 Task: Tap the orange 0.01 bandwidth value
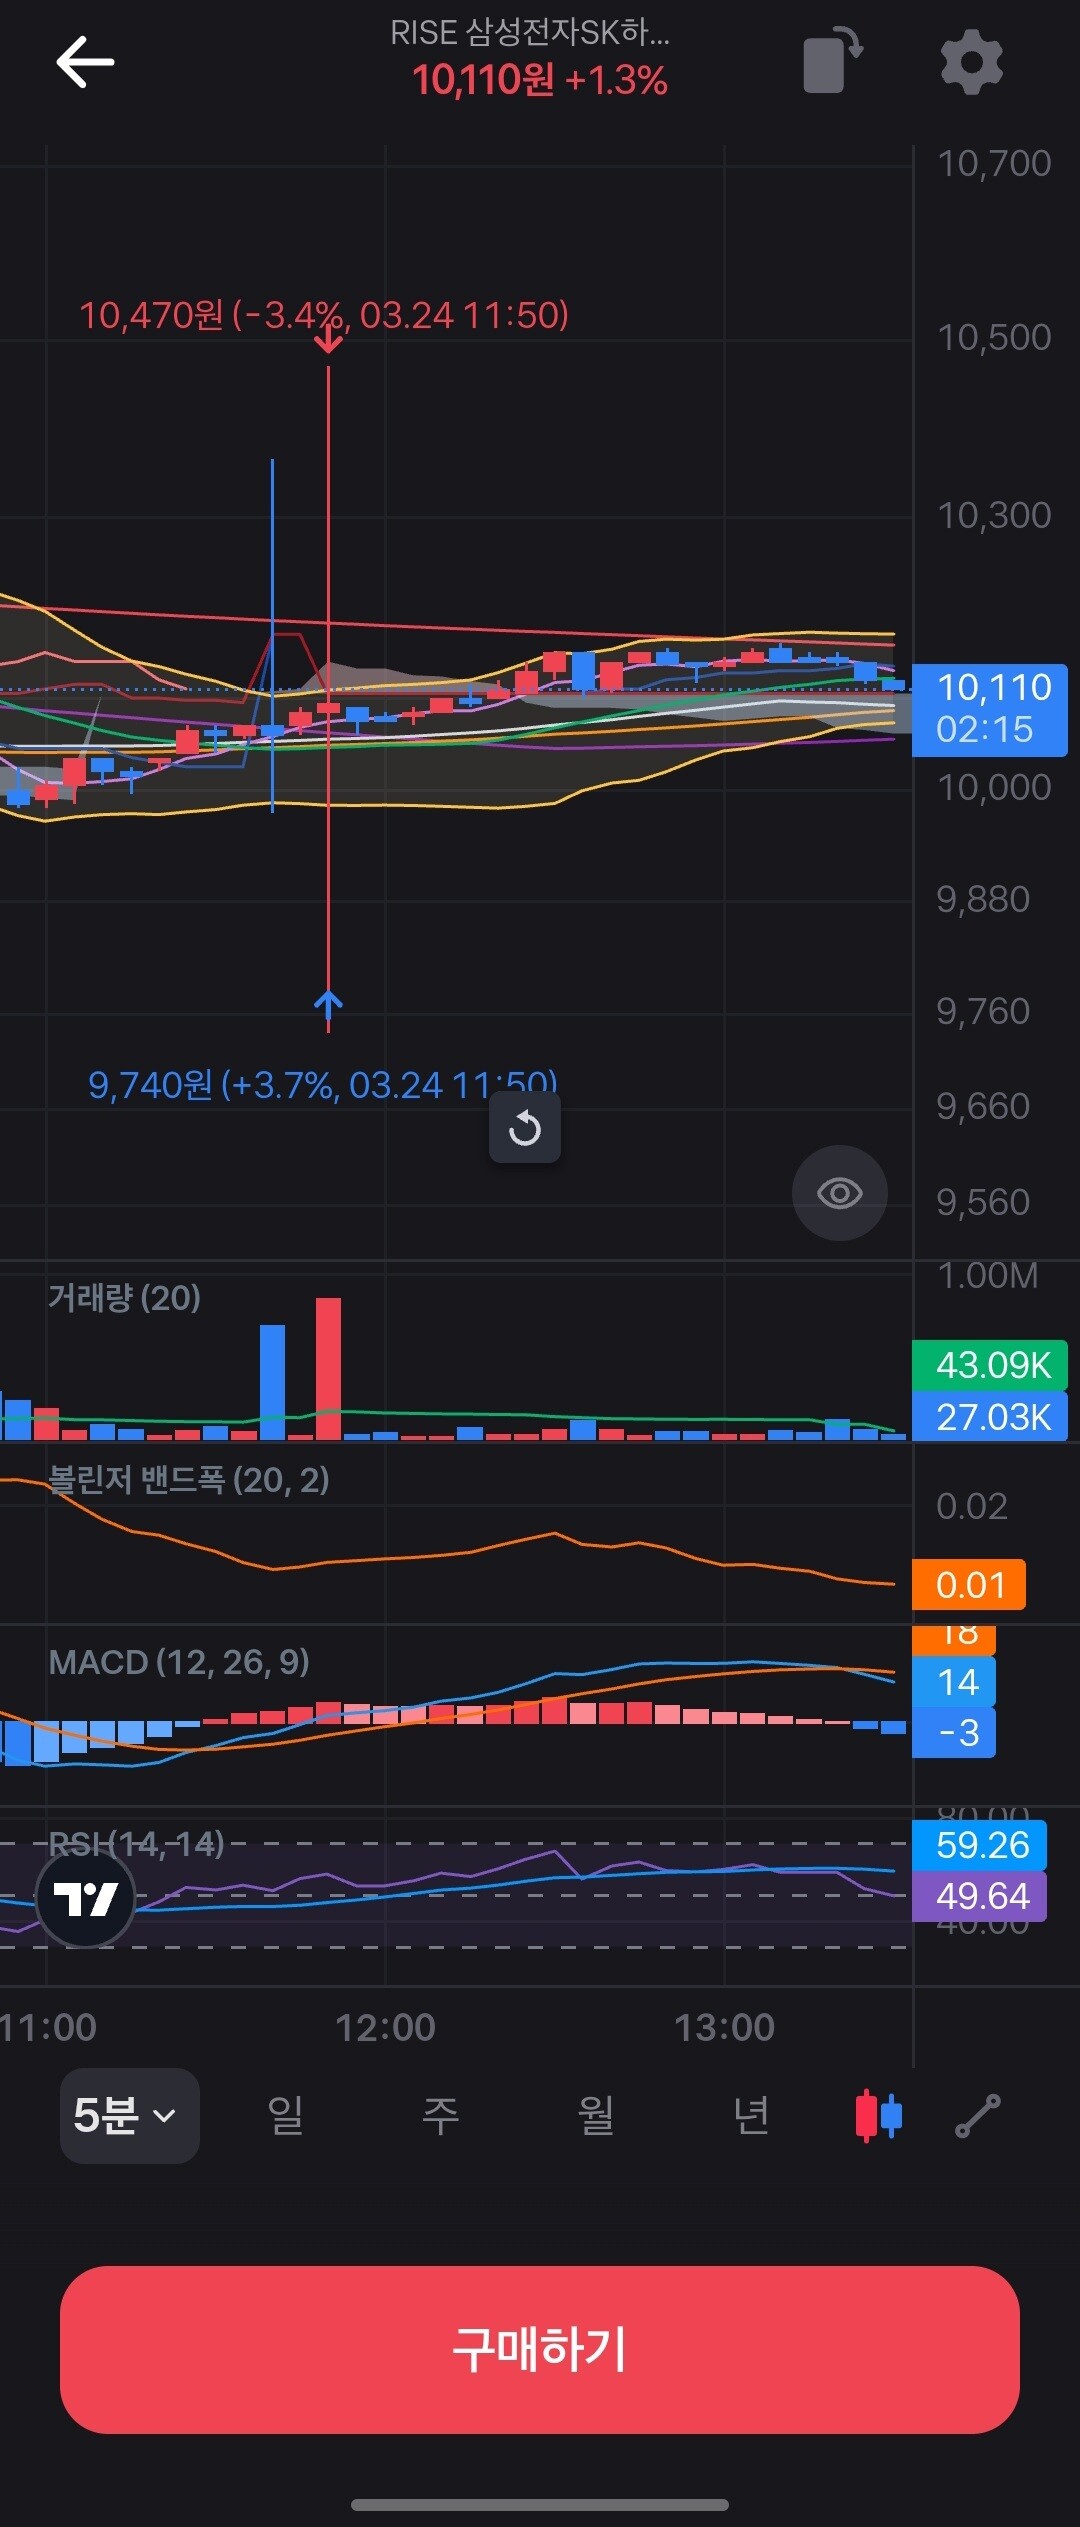click(969, 1585)
